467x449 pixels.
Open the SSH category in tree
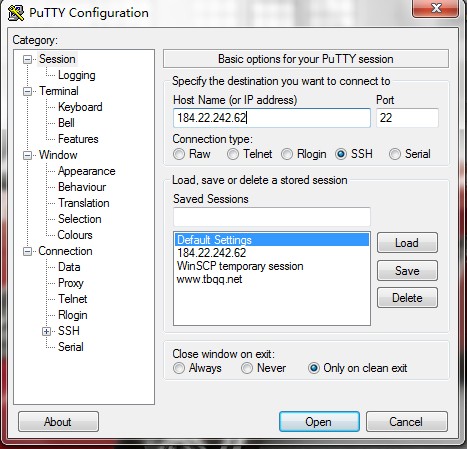(x=69, y=331)
